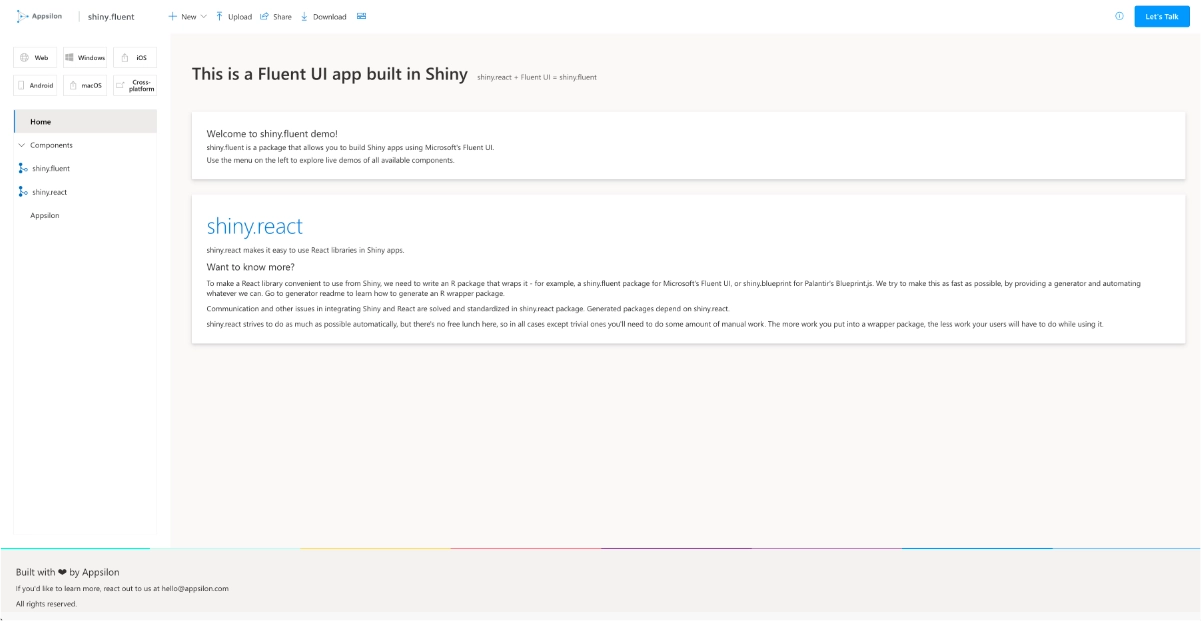Collapse the Components section

point(22,144)
